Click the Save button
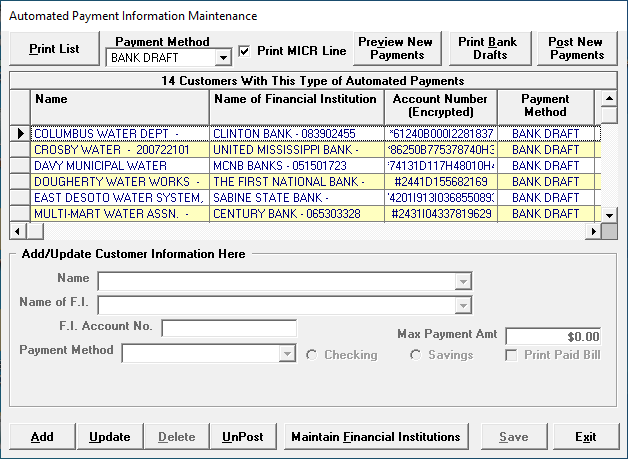This screenshot has width=628, height=459. tap(514, 437)
